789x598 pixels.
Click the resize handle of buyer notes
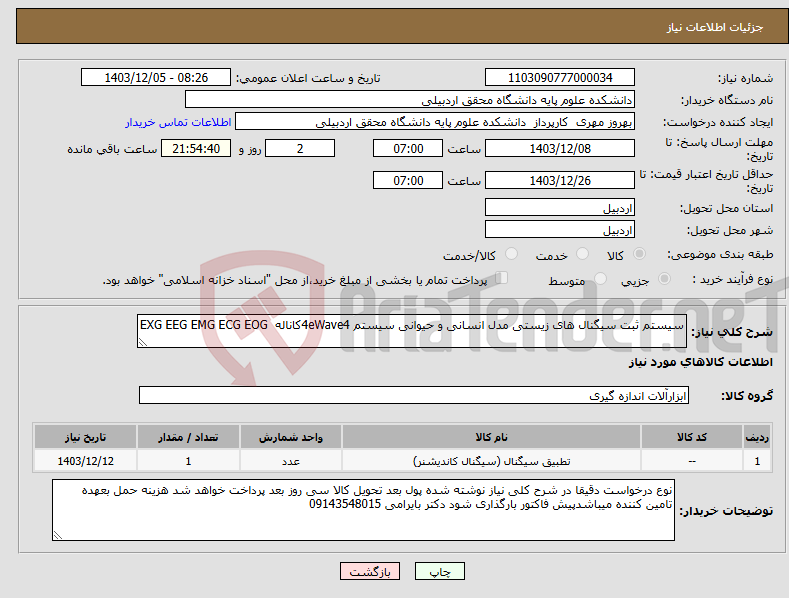pos(58,536)
